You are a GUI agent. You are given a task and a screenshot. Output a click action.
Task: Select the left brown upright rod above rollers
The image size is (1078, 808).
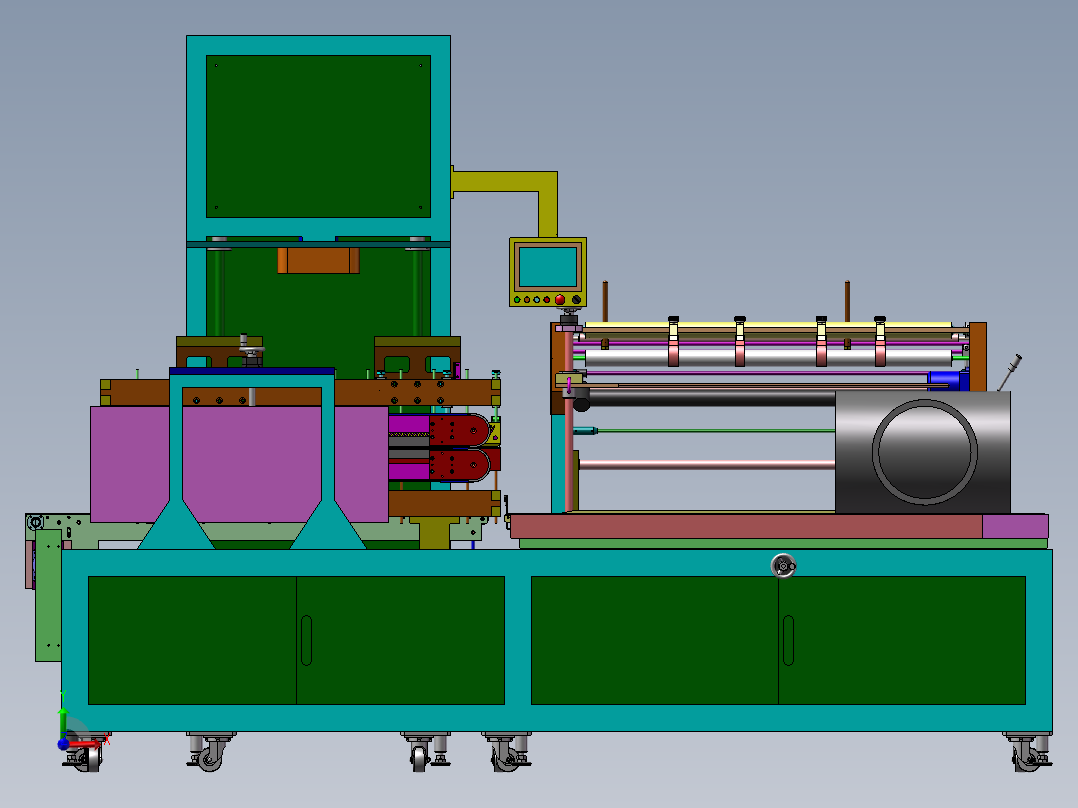(x=605, y=301)
